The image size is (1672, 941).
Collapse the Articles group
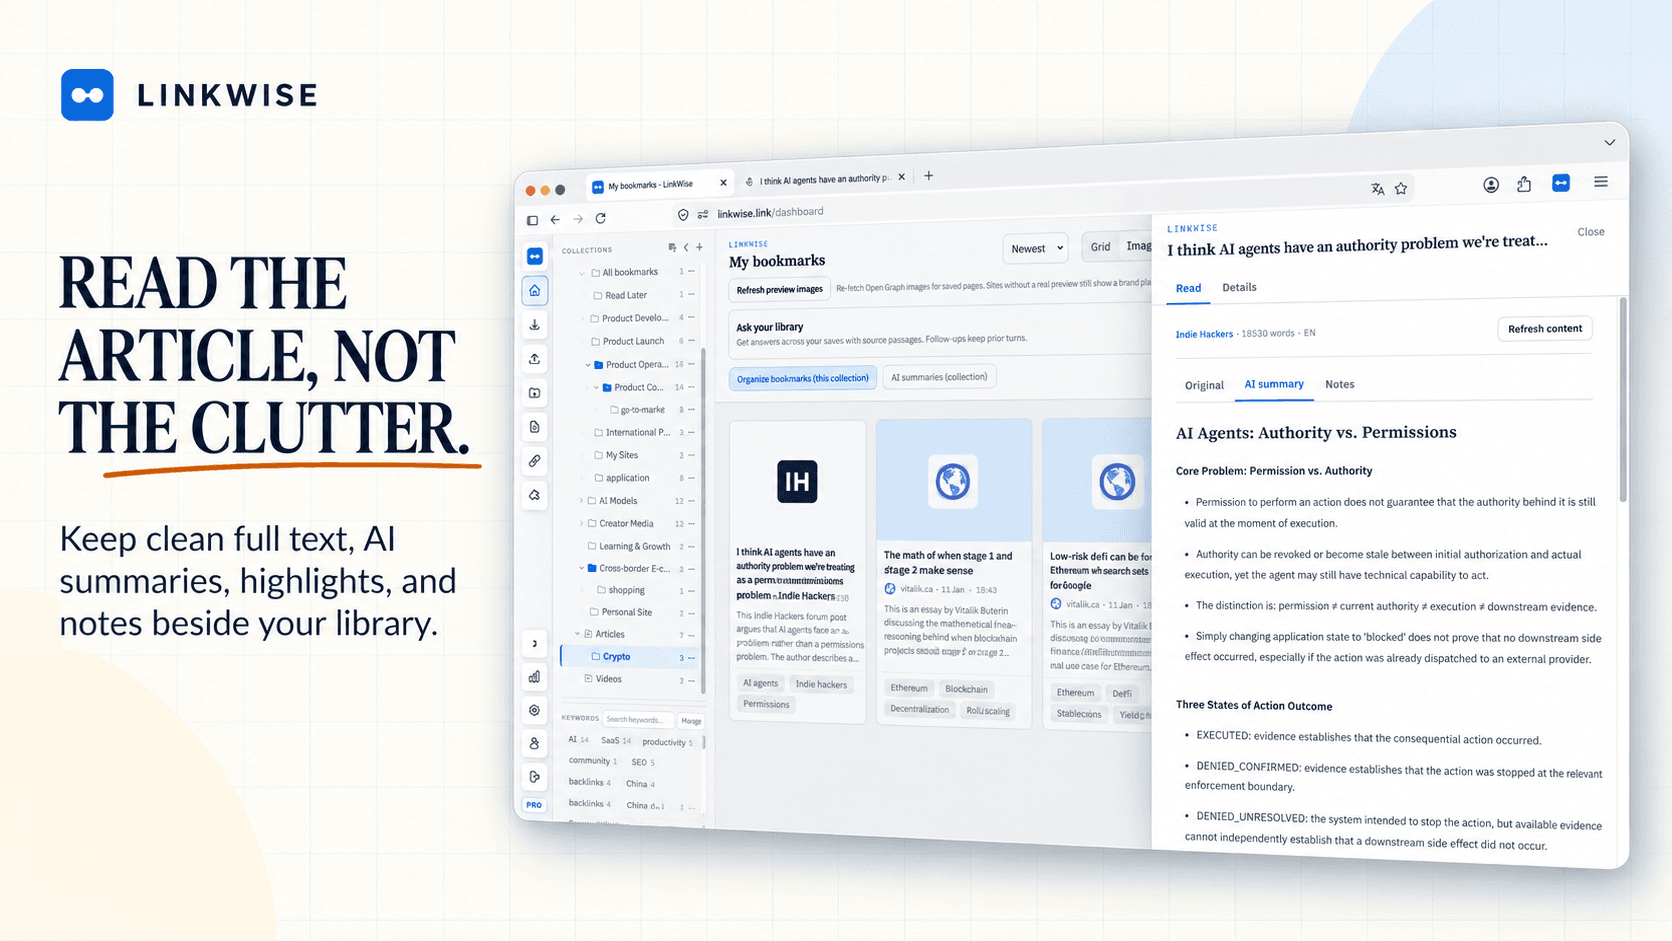coord(577,634)
